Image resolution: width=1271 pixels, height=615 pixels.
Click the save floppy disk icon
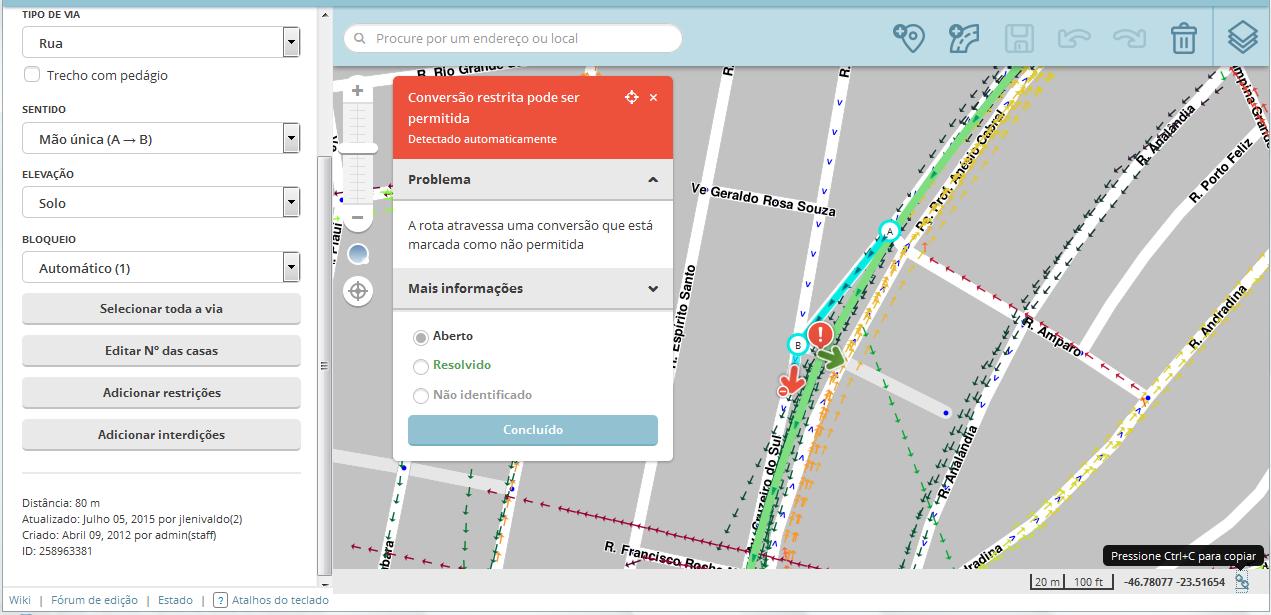click(x=1019, y=39)
